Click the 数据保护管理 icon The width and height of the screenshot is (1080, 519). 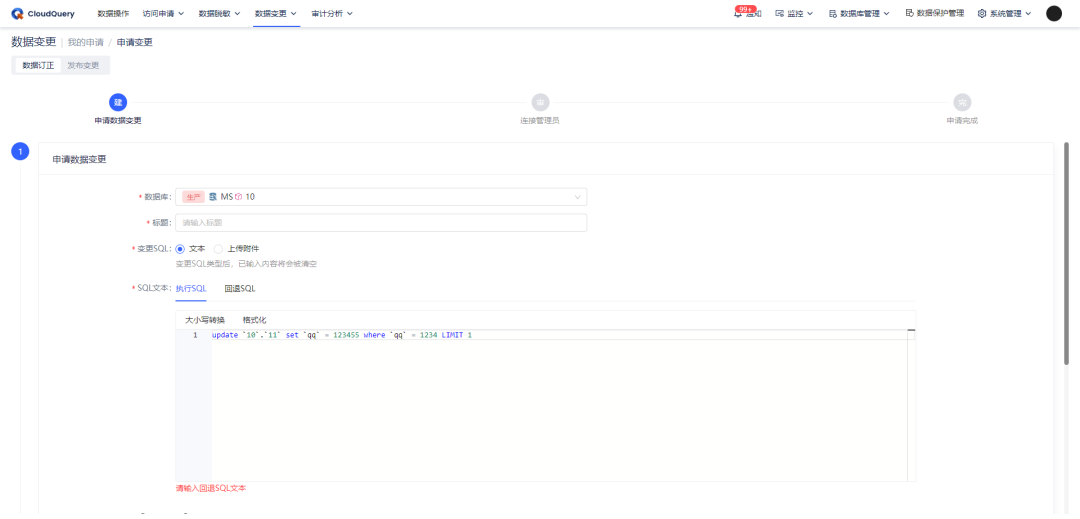(x=909, y=13)
